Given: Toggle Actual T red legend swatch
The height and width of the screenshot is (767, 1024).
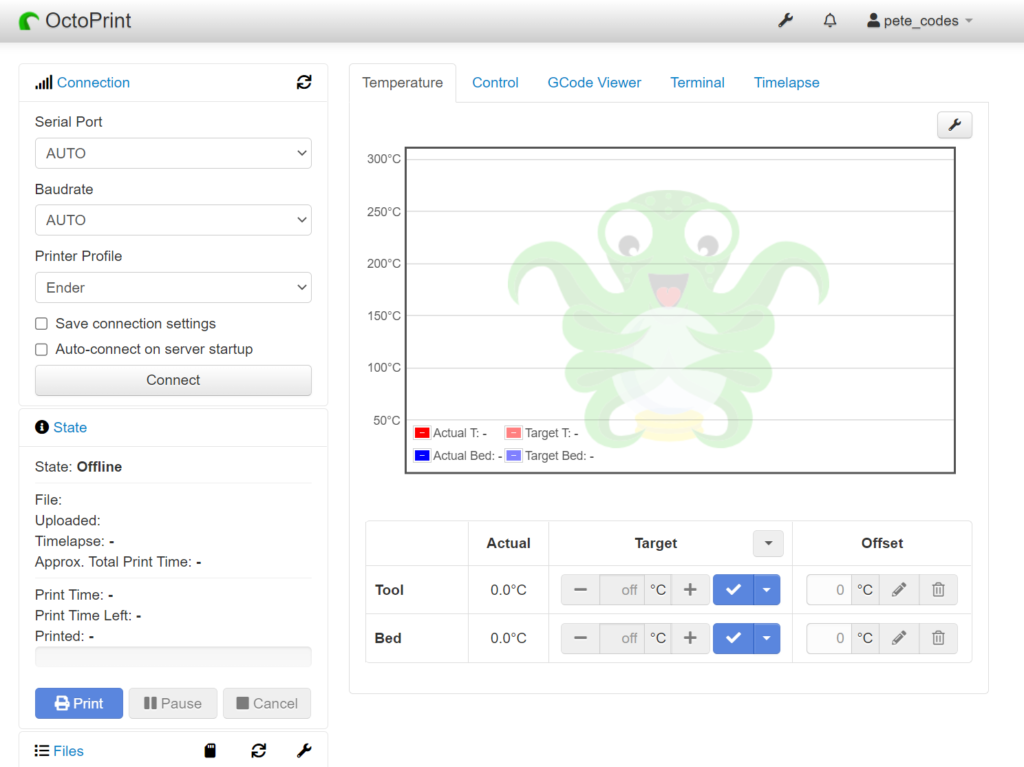Looking at the screenshot, I should pyautogui.click(x=422, y=432).
